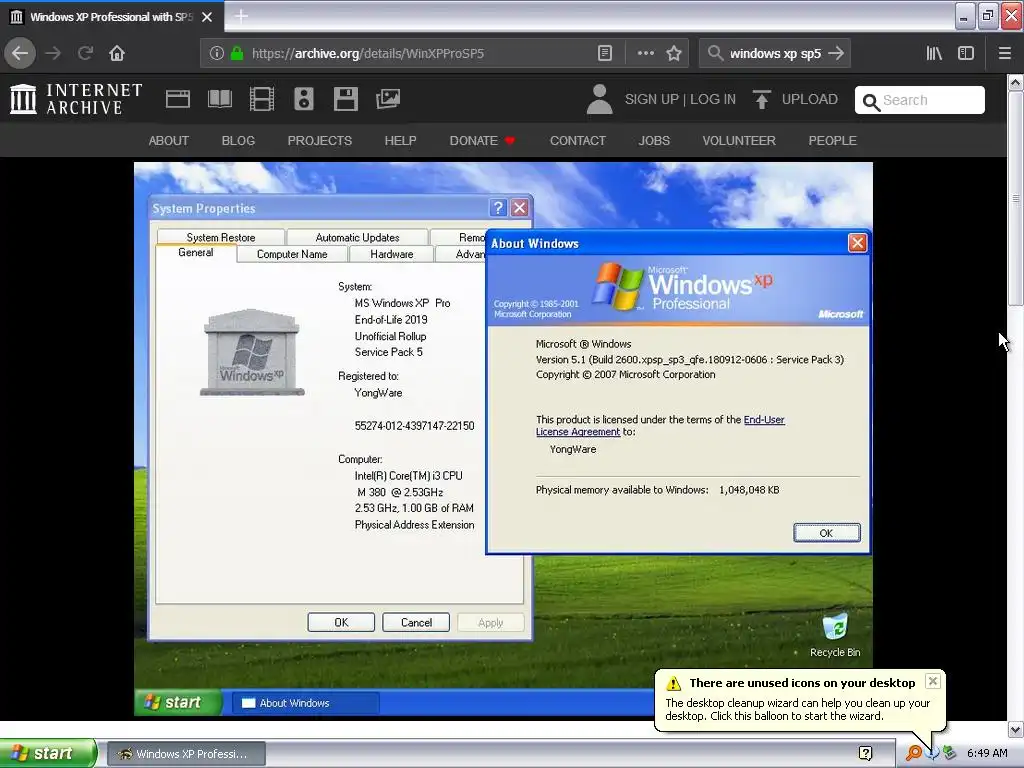Go back using browser back arrow
This screenshot has width=1024, height=768.
20,54
